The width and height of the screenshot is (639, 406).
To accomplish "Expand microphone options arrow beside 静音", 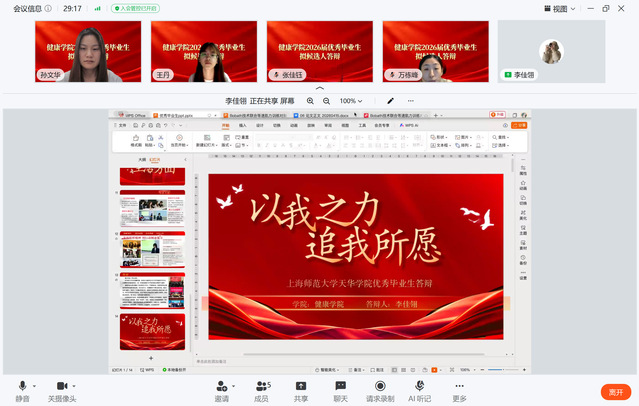I will pyautogui.click(x=36, y=385).
